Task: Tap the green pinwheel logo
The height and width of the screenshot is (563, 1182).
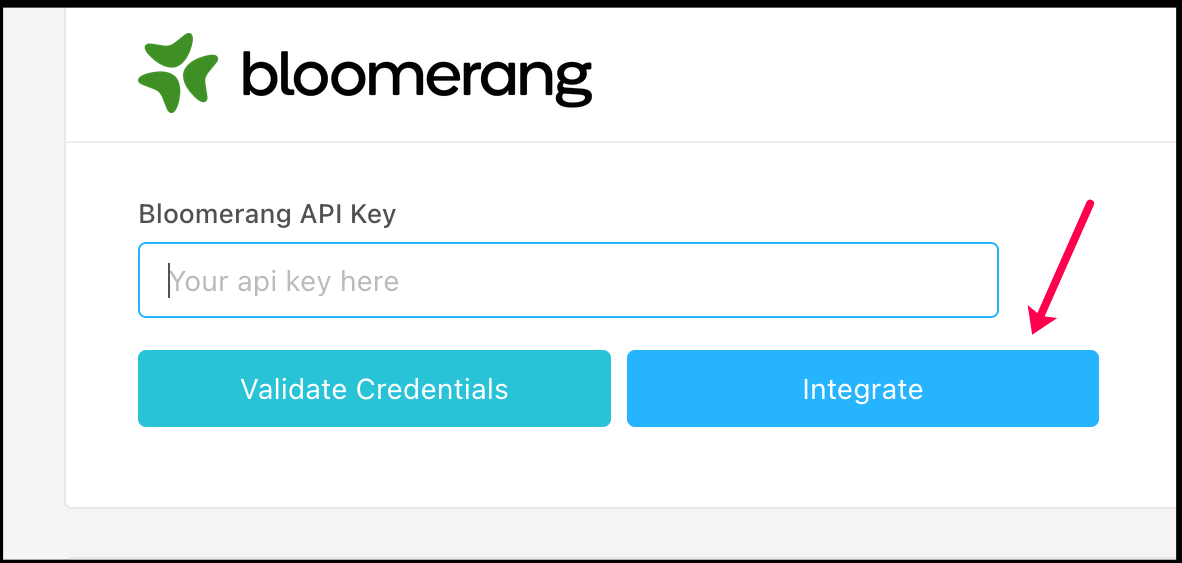Action: click(x=178, y=72)
